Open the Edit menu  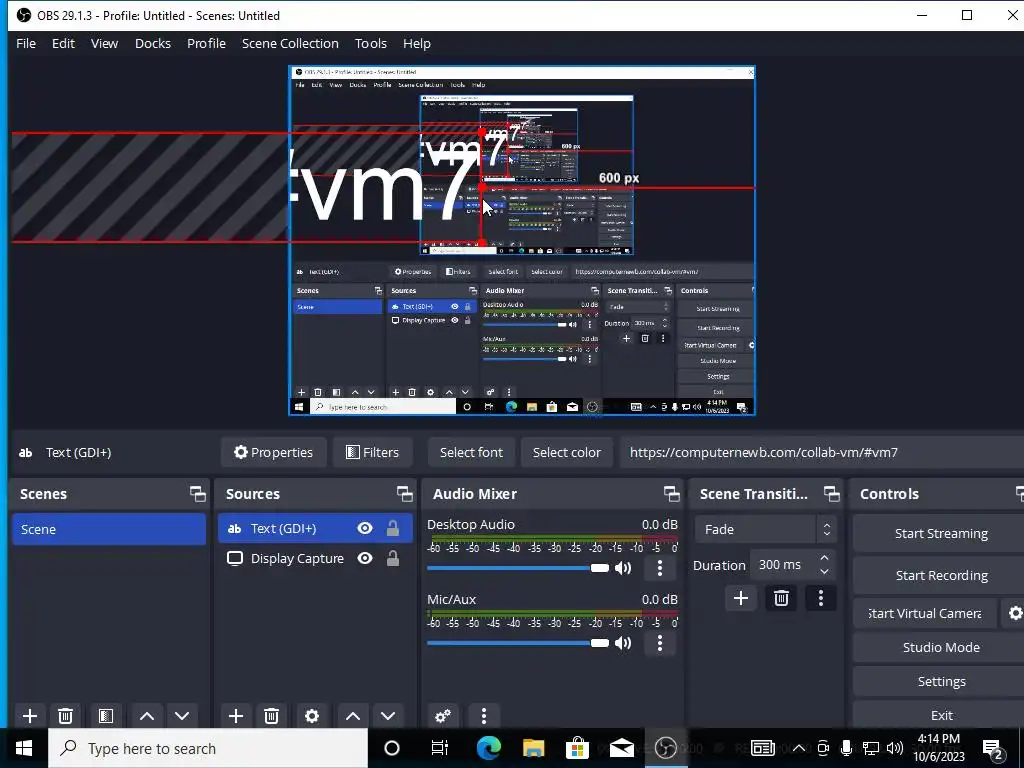coord(63,43)
